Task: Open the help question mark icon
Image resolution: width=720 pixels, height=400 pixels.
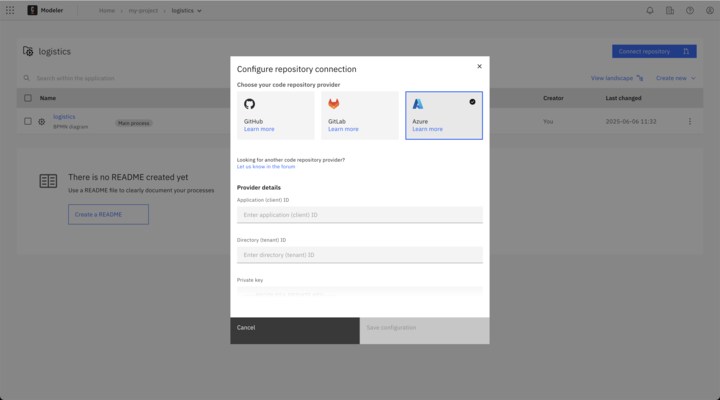Action: [x=690, y=10]
